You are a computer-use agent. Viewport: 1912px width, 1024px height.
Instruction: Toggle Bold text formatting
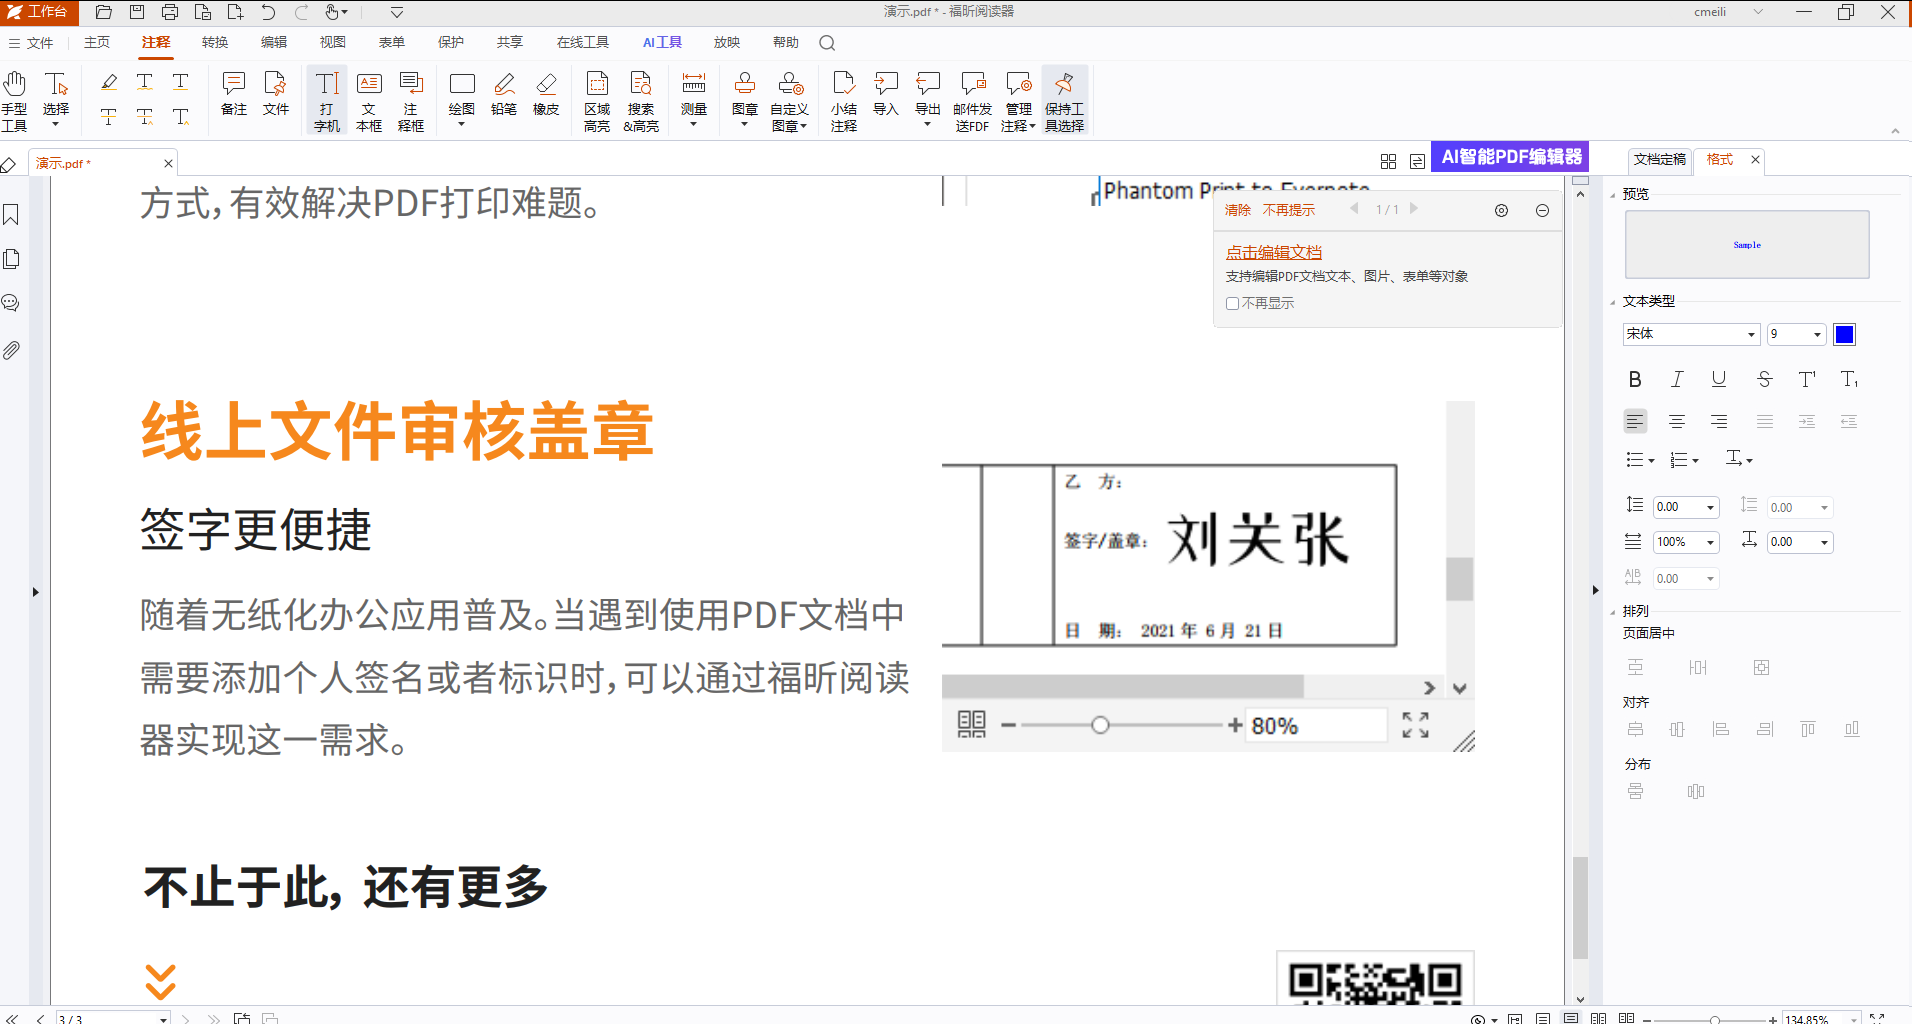1635,379
